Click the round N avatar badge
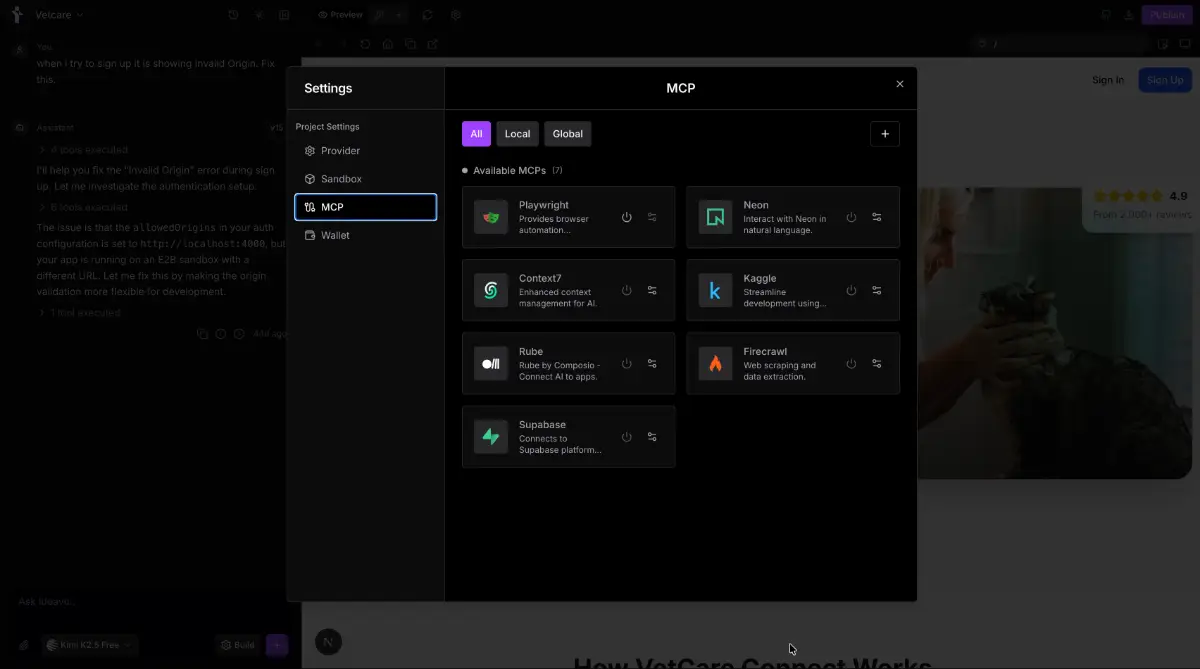Screen dimensions: 1200x669 pos(329,642)
